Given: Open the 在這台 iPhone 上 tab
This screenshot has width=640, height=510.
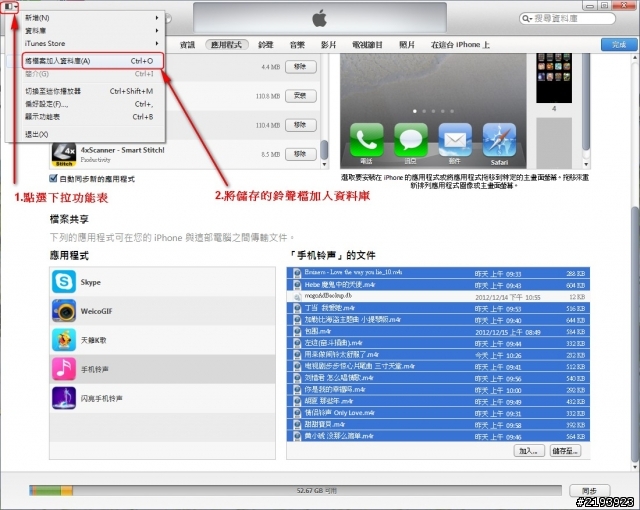Looking at the screenshot, I should 460,45.
